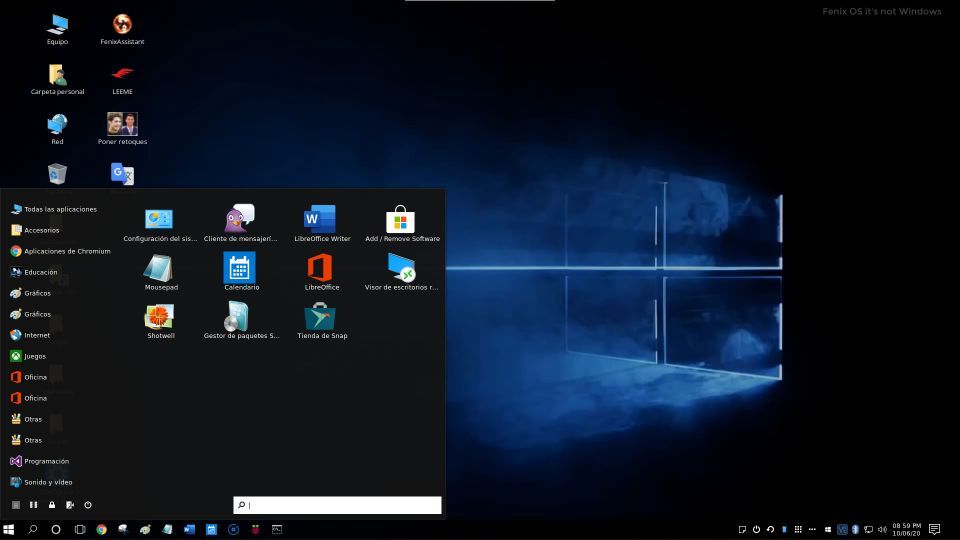
Task: Click the VNC tray icon
Action: (x=842, y=530)
